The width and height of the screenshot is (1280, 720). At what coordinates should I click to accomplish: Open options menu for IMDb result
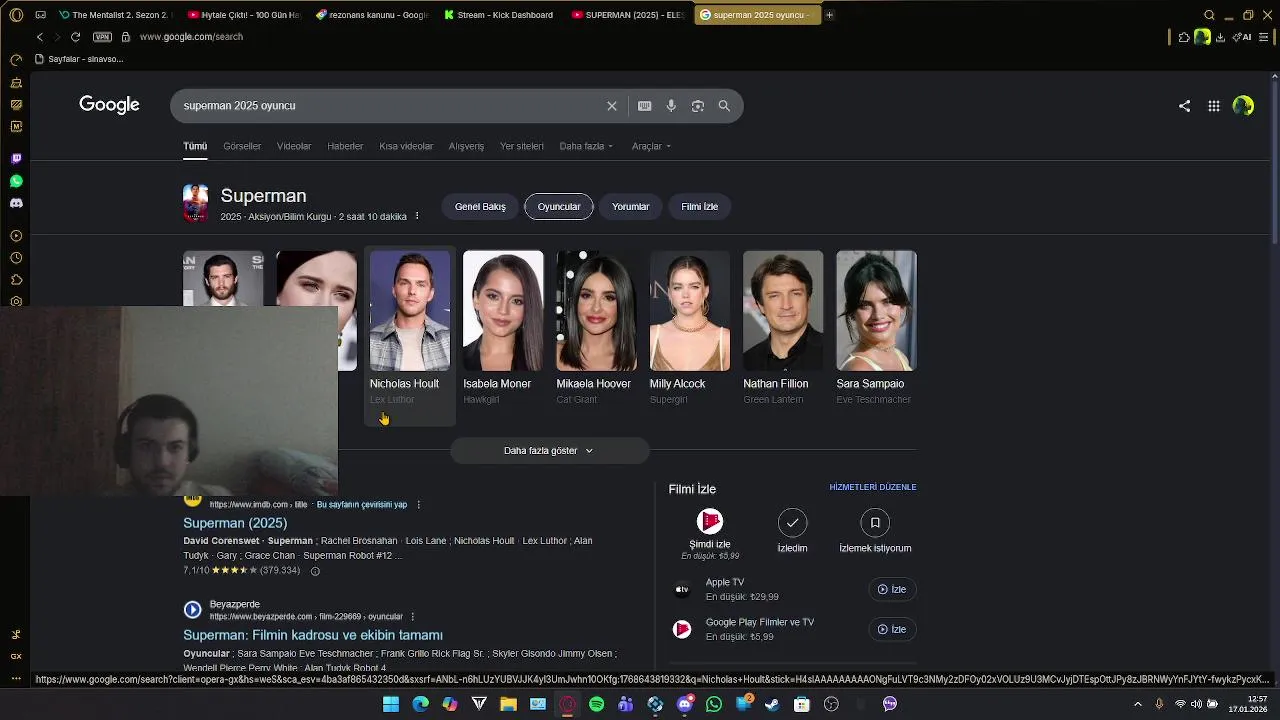(x=418, y=505)
